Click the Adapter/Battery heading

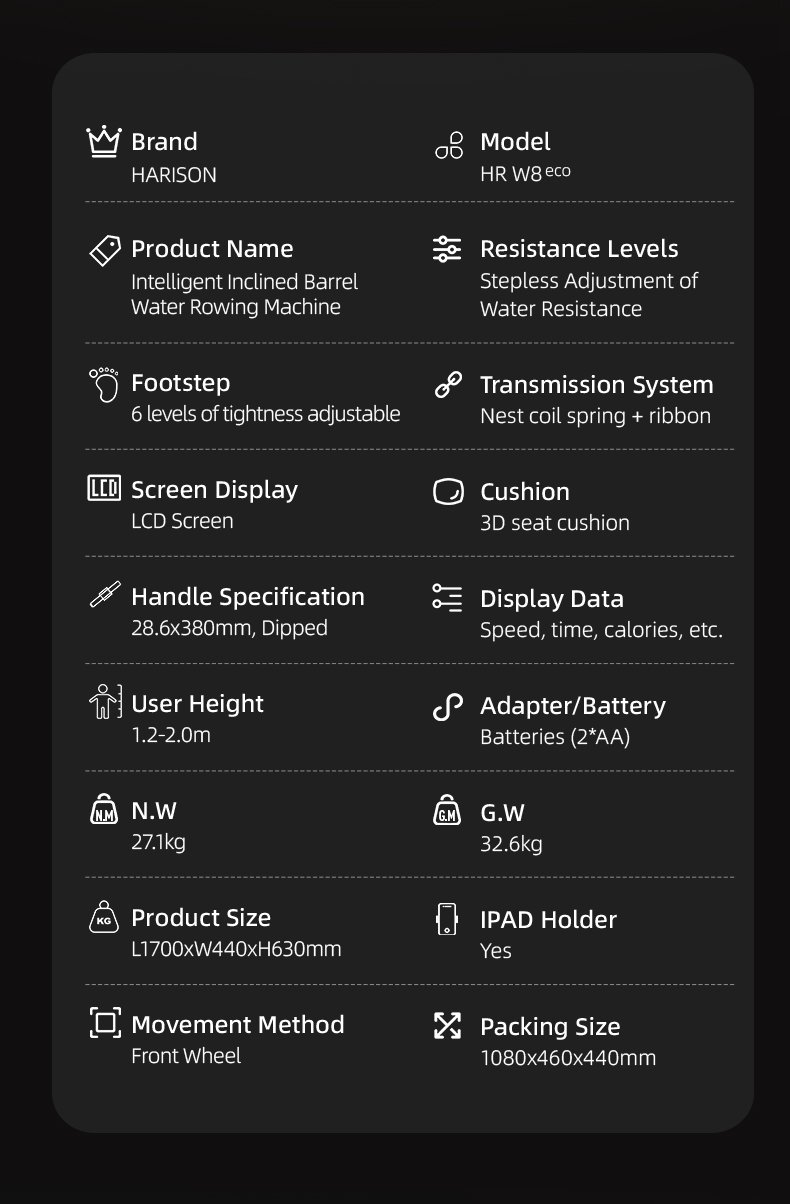(x=572, y=706)
